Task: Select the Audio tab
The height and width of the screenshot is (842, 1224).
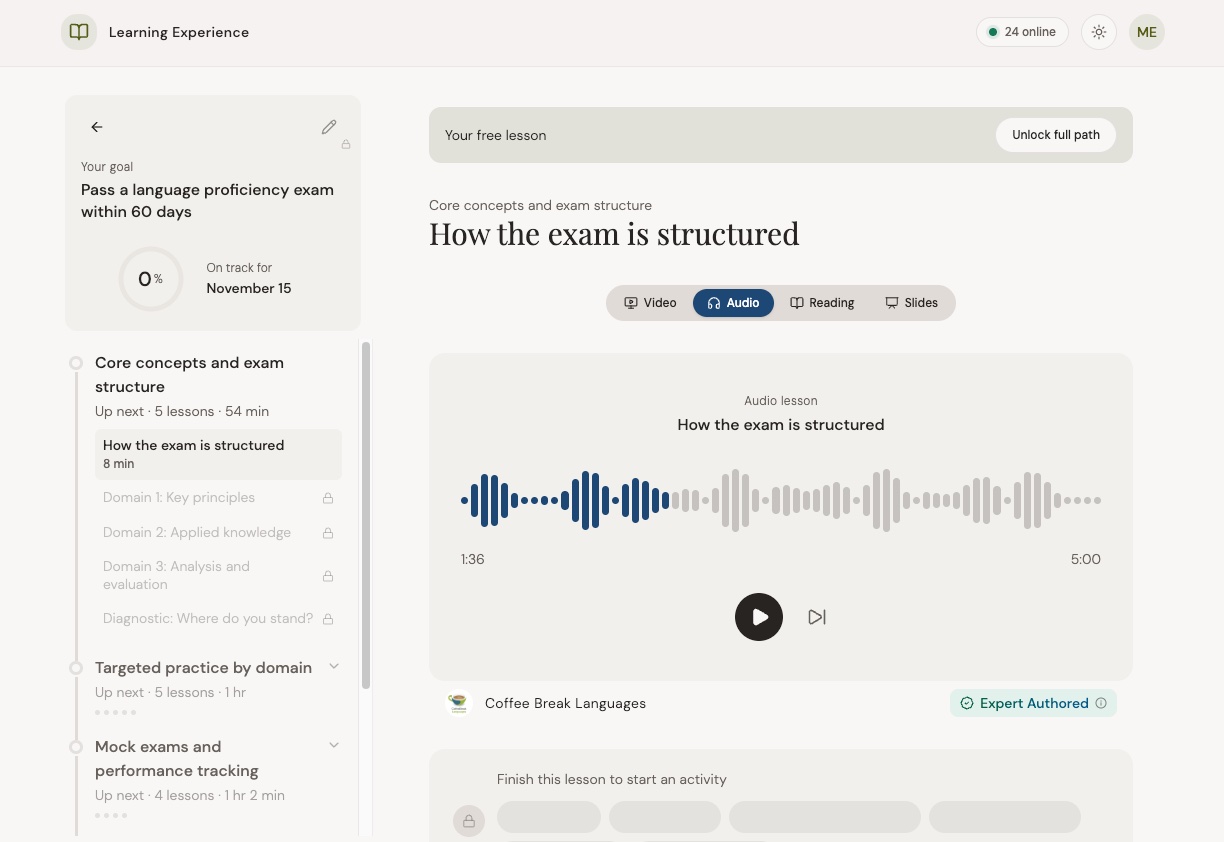Action: (x=733, y=303)
